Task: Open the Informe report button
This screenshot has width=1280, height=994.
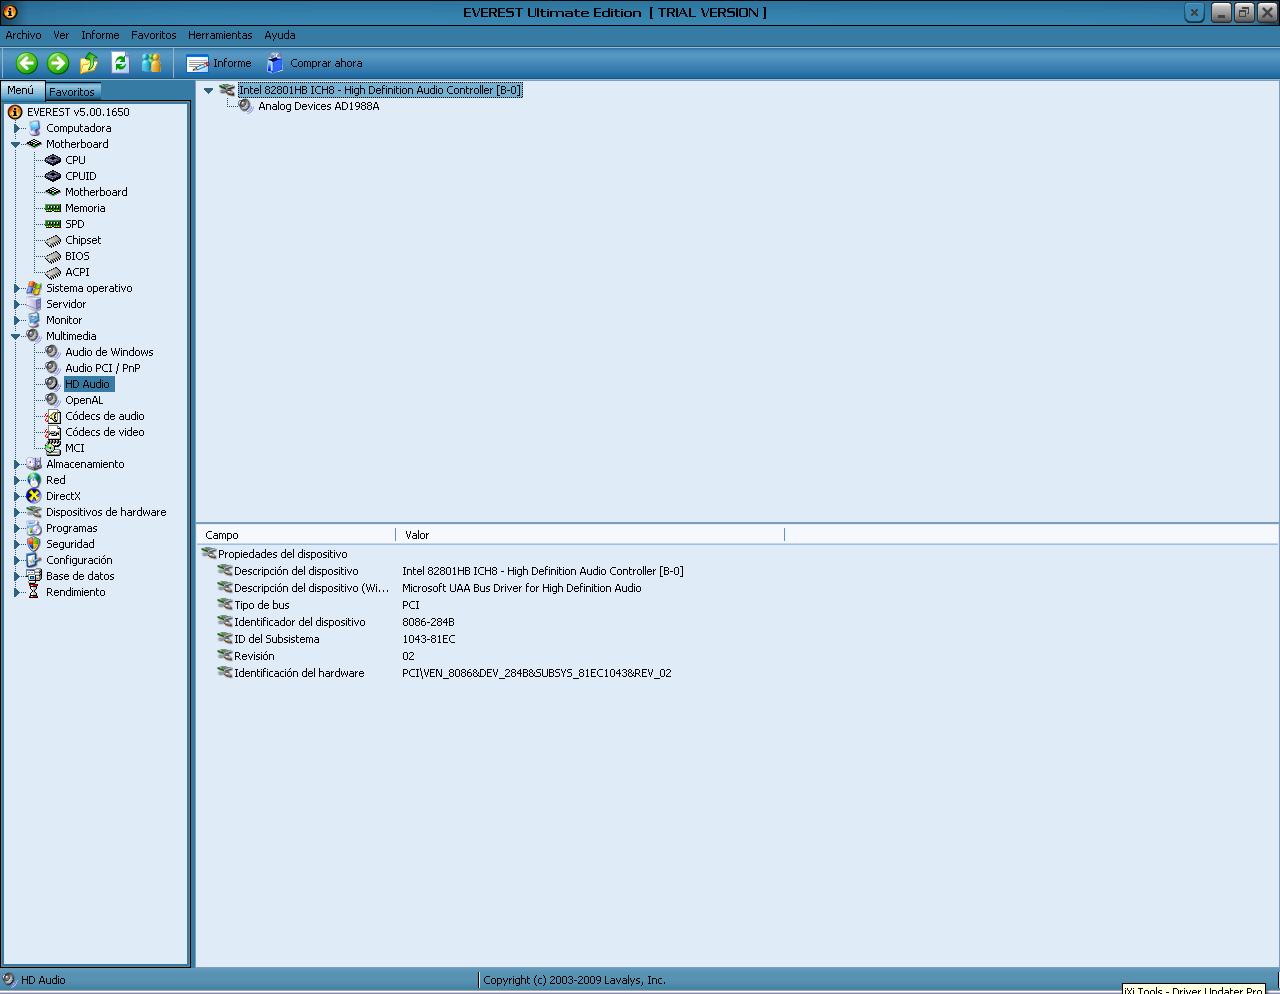Action: [219, 63]
